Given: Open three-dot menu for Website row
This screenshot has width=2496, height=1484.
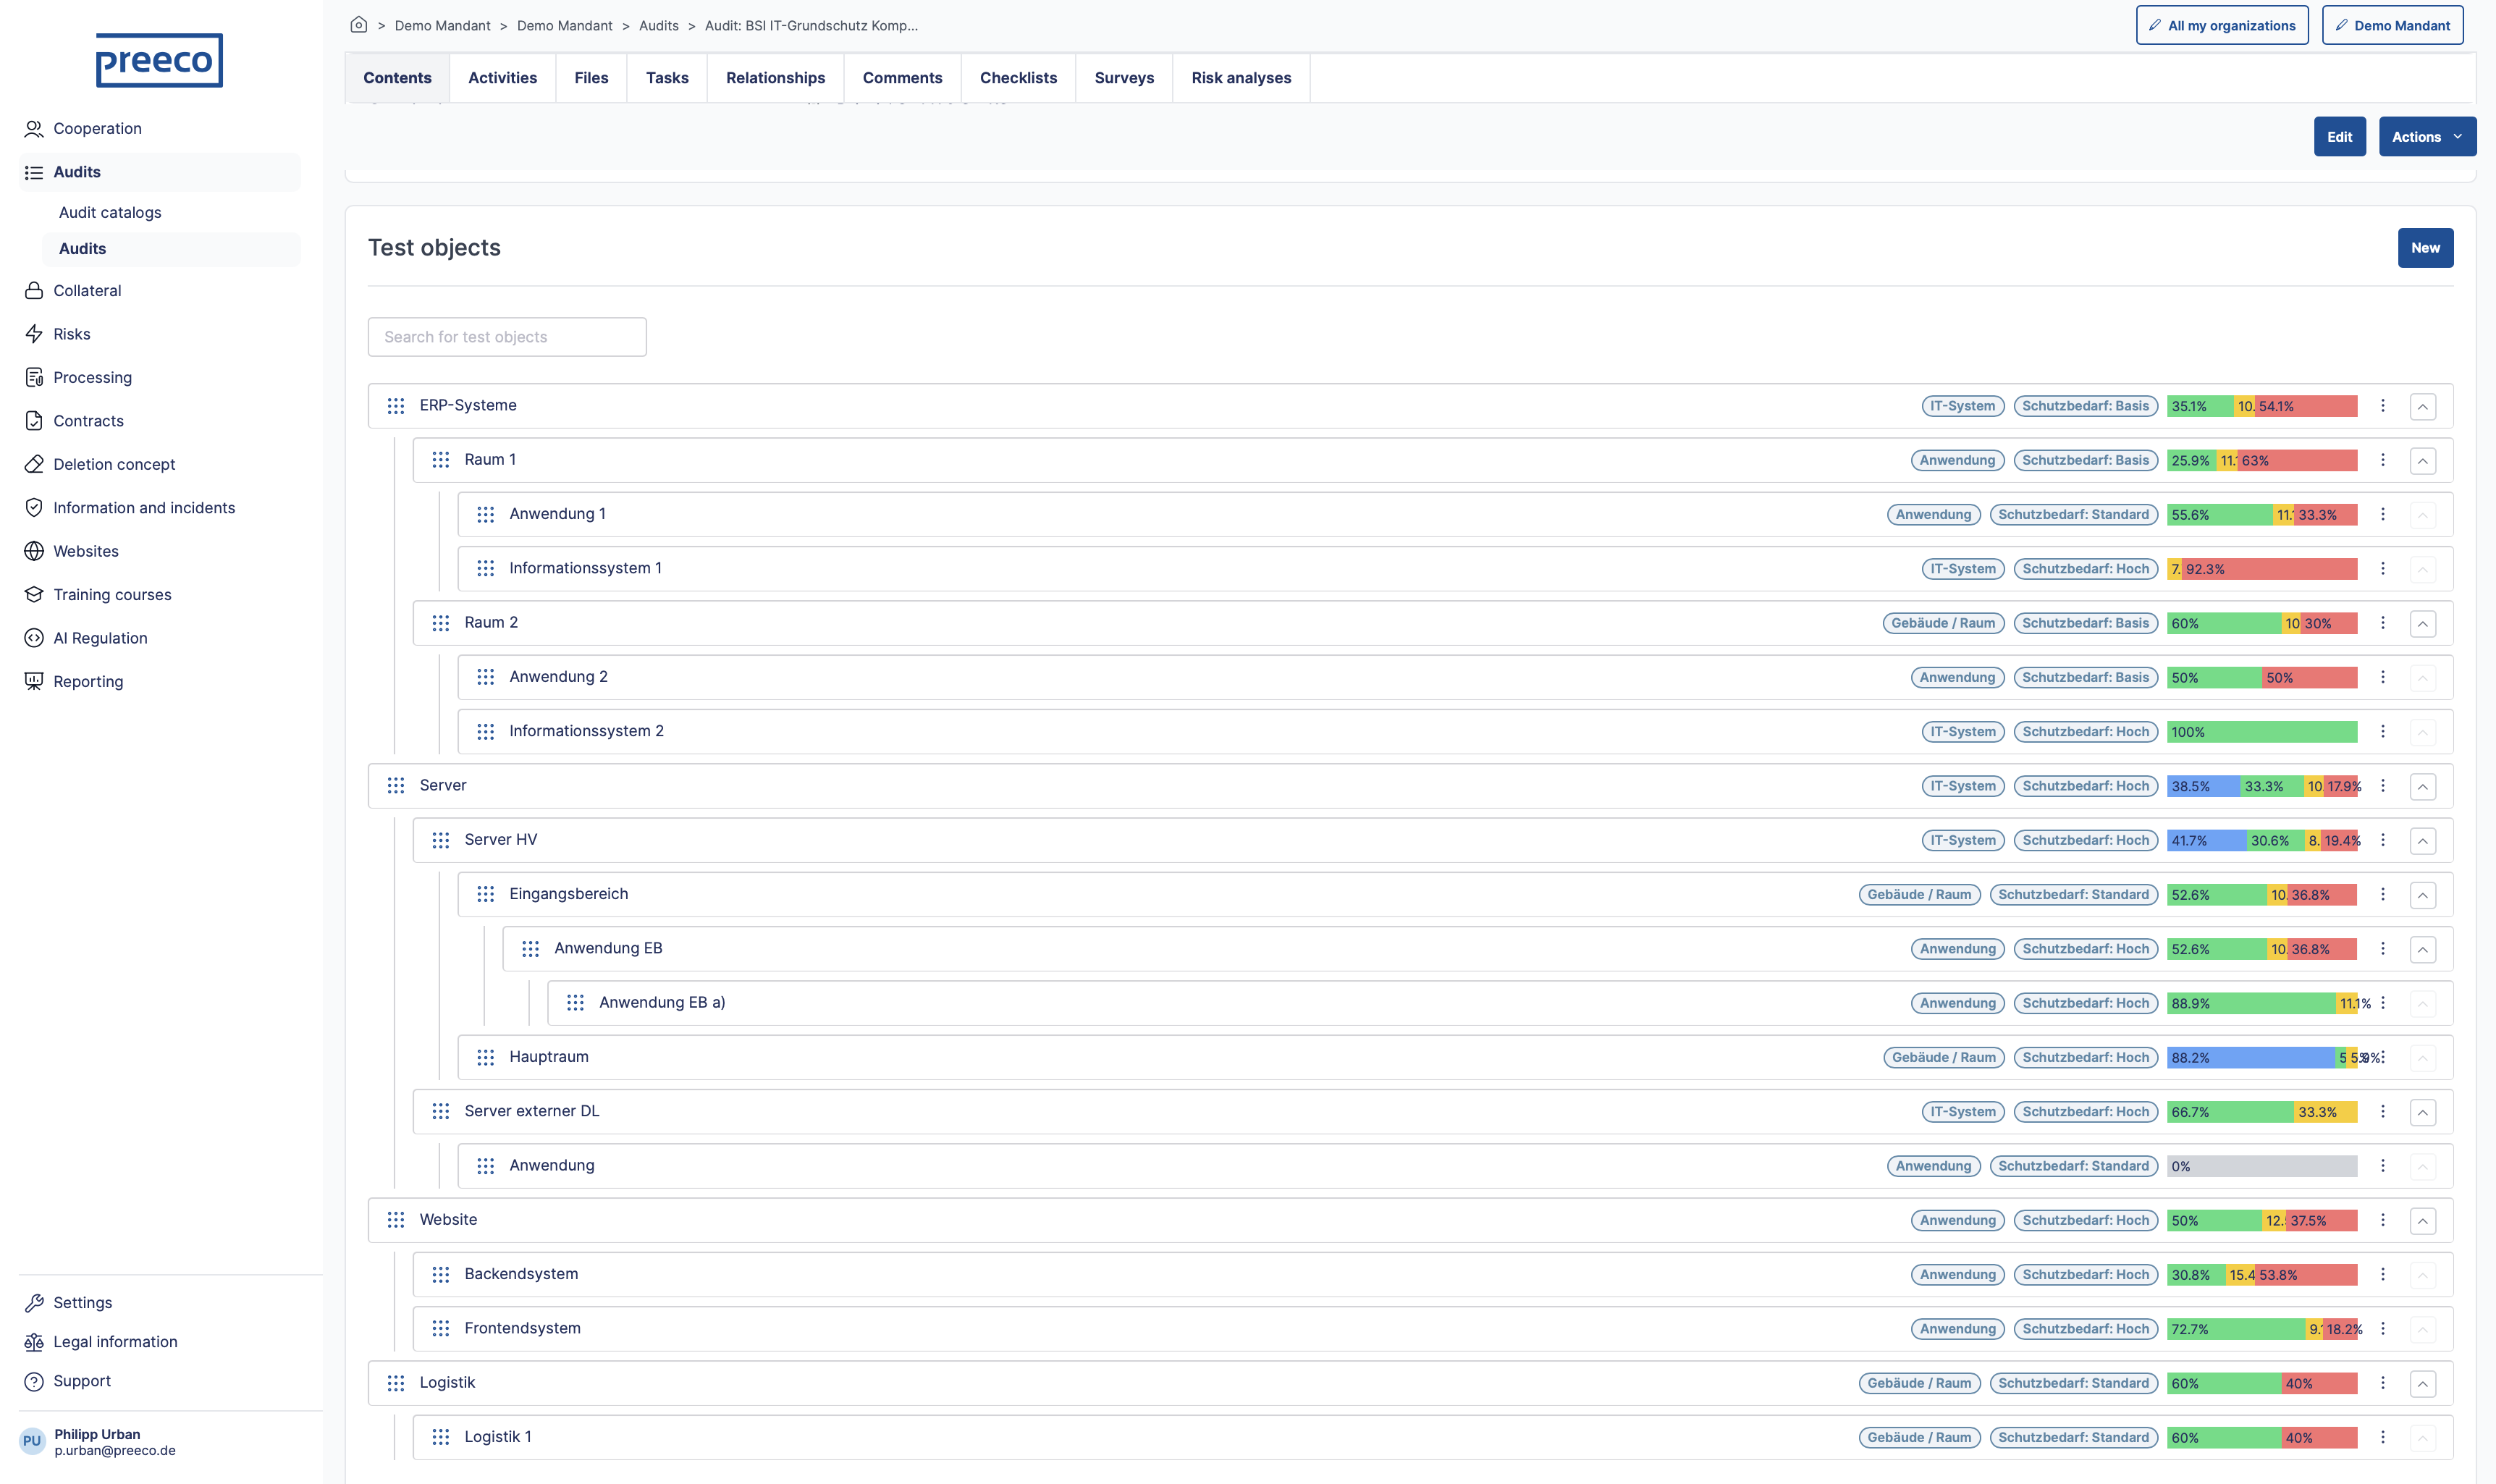Looking at the screenshot, I should [x=2382, y=1220].
